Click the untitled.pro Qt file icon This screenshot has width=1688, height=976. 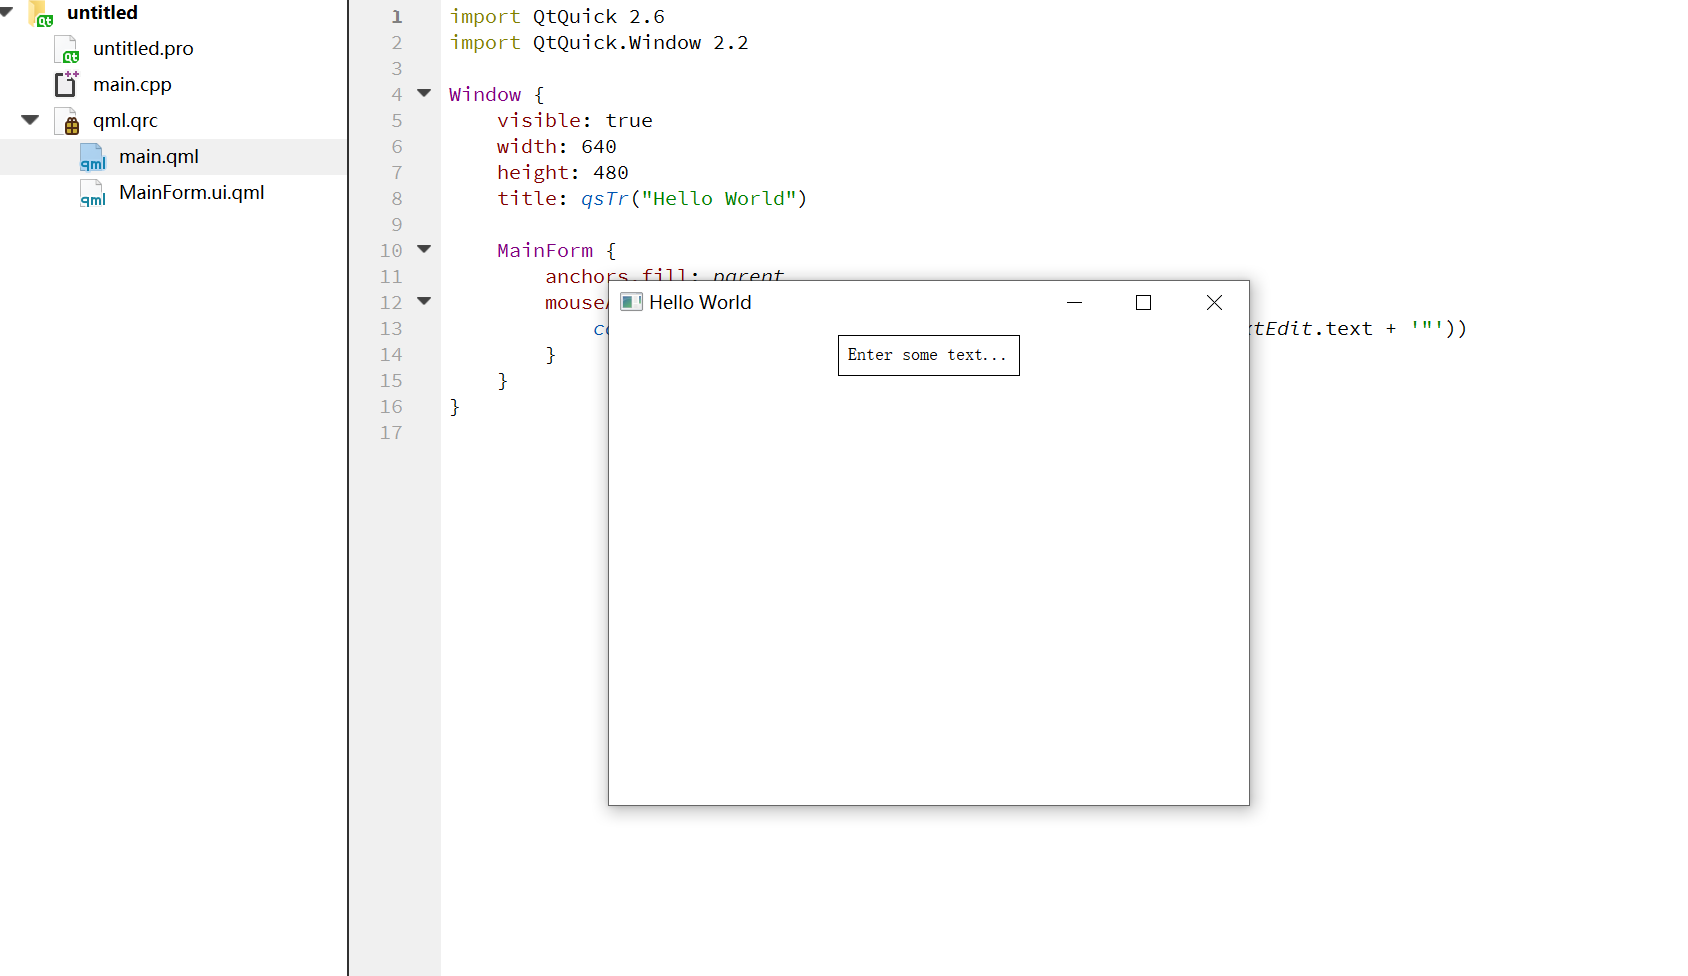67,49
